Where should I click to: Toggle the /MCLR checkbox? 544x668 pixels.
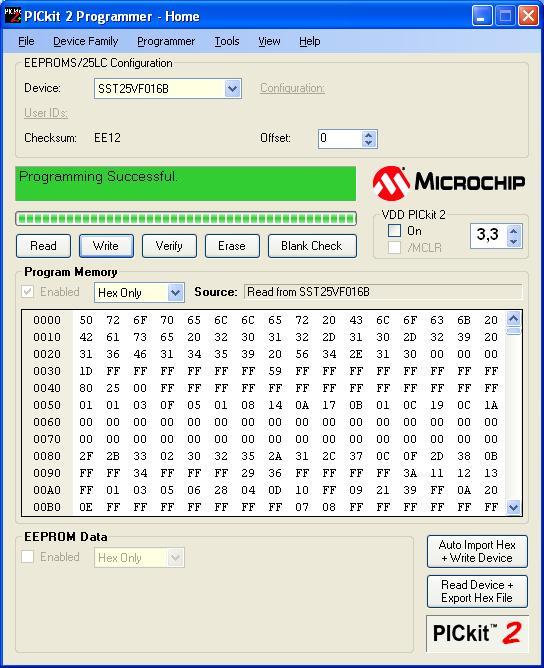394,248
